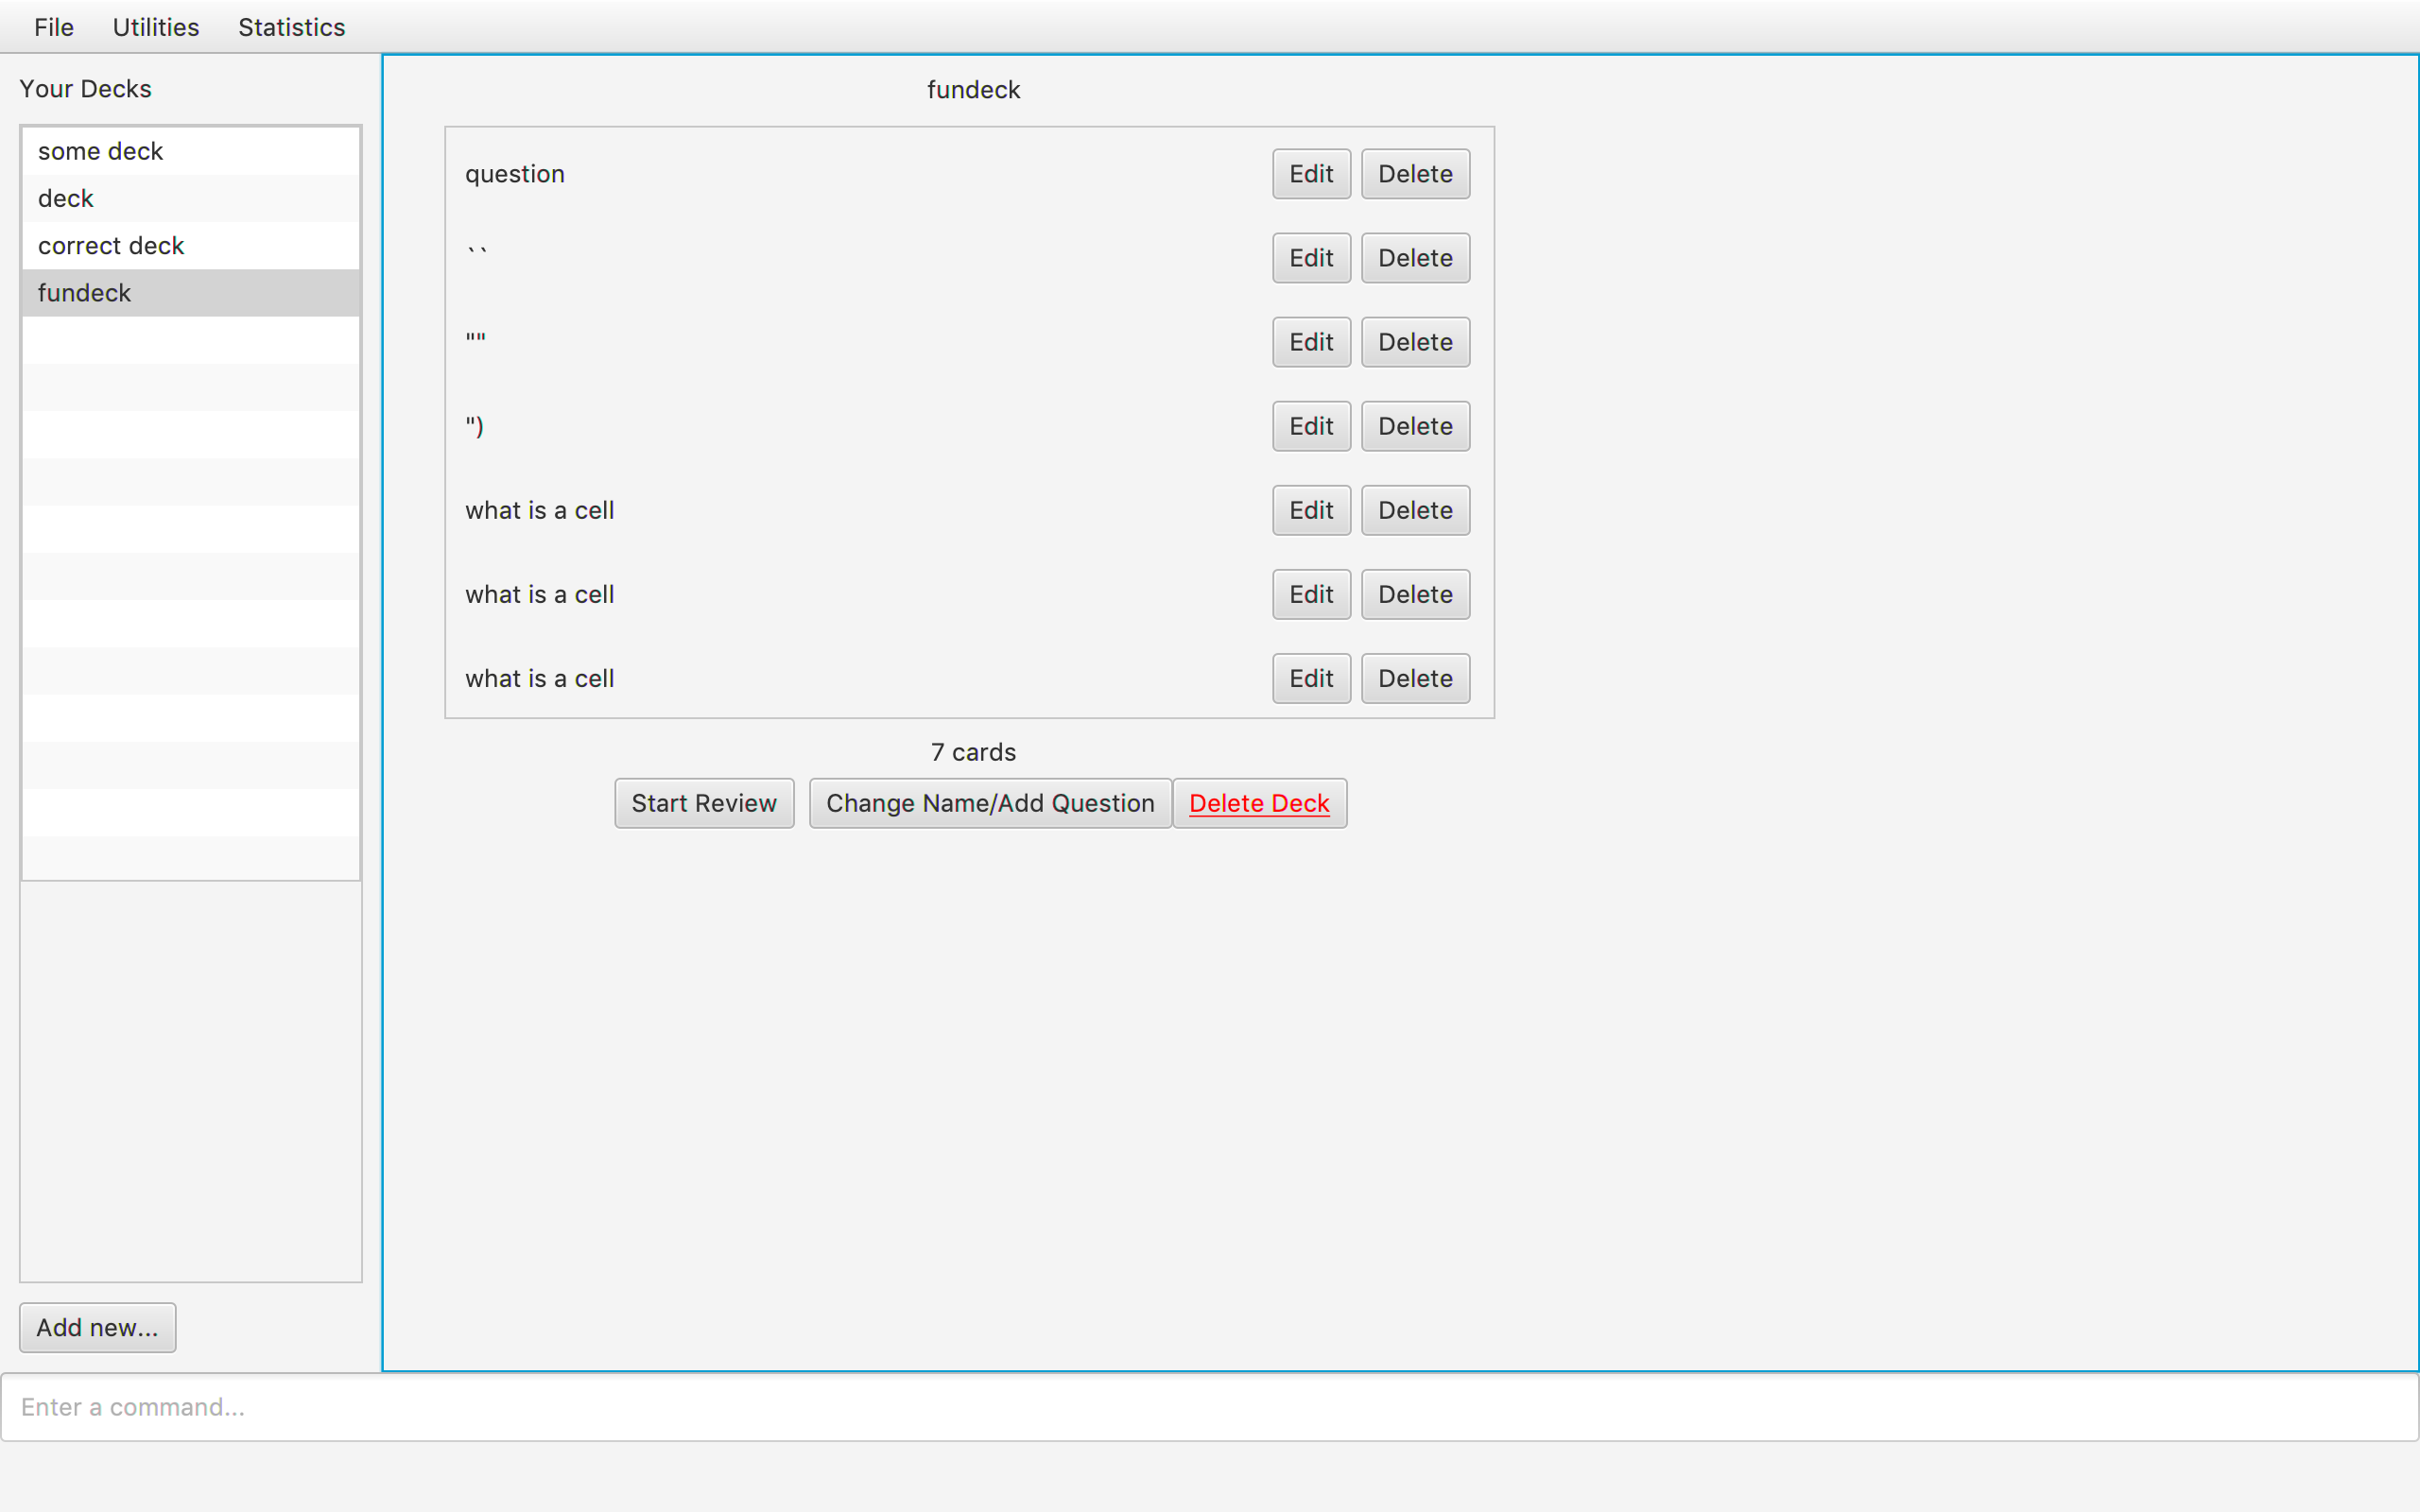Click the Add new... button
Image resolution: width=2420 pixels, height=1512 pixels.
(x=97, y=1327)
